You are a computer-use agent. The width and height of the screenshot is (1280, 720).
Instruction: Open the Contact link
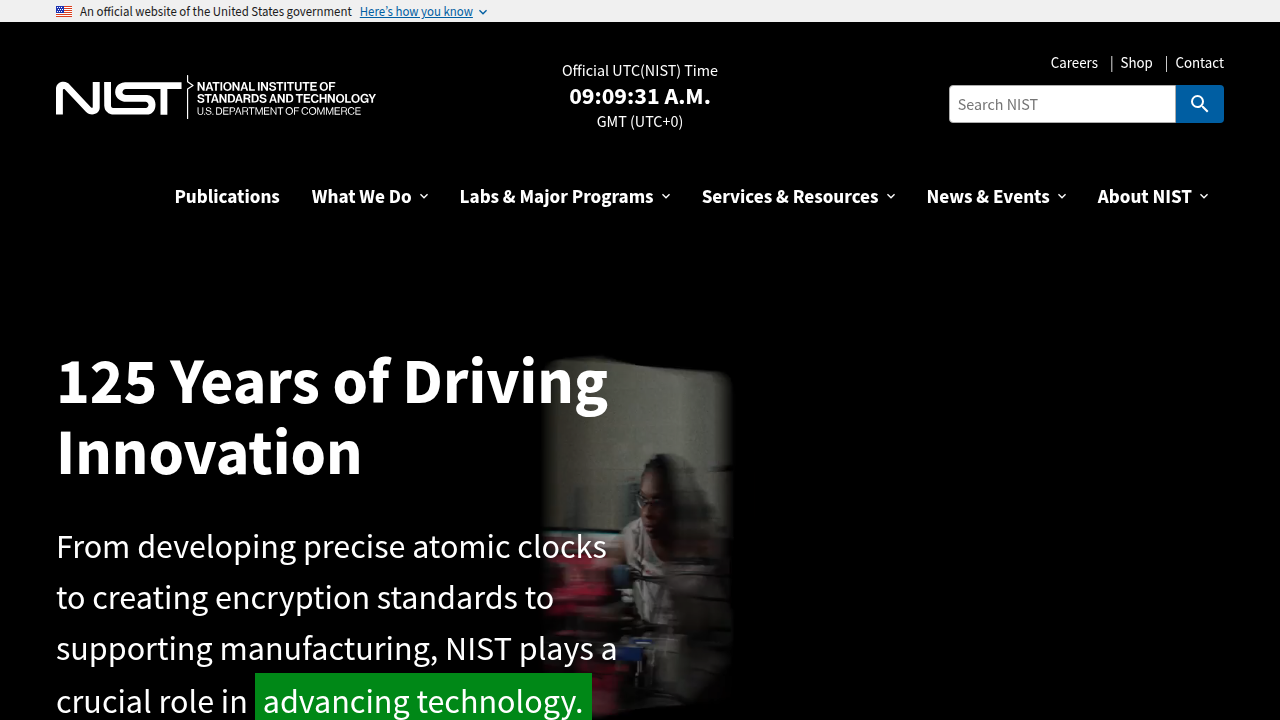click(1199, 62)
